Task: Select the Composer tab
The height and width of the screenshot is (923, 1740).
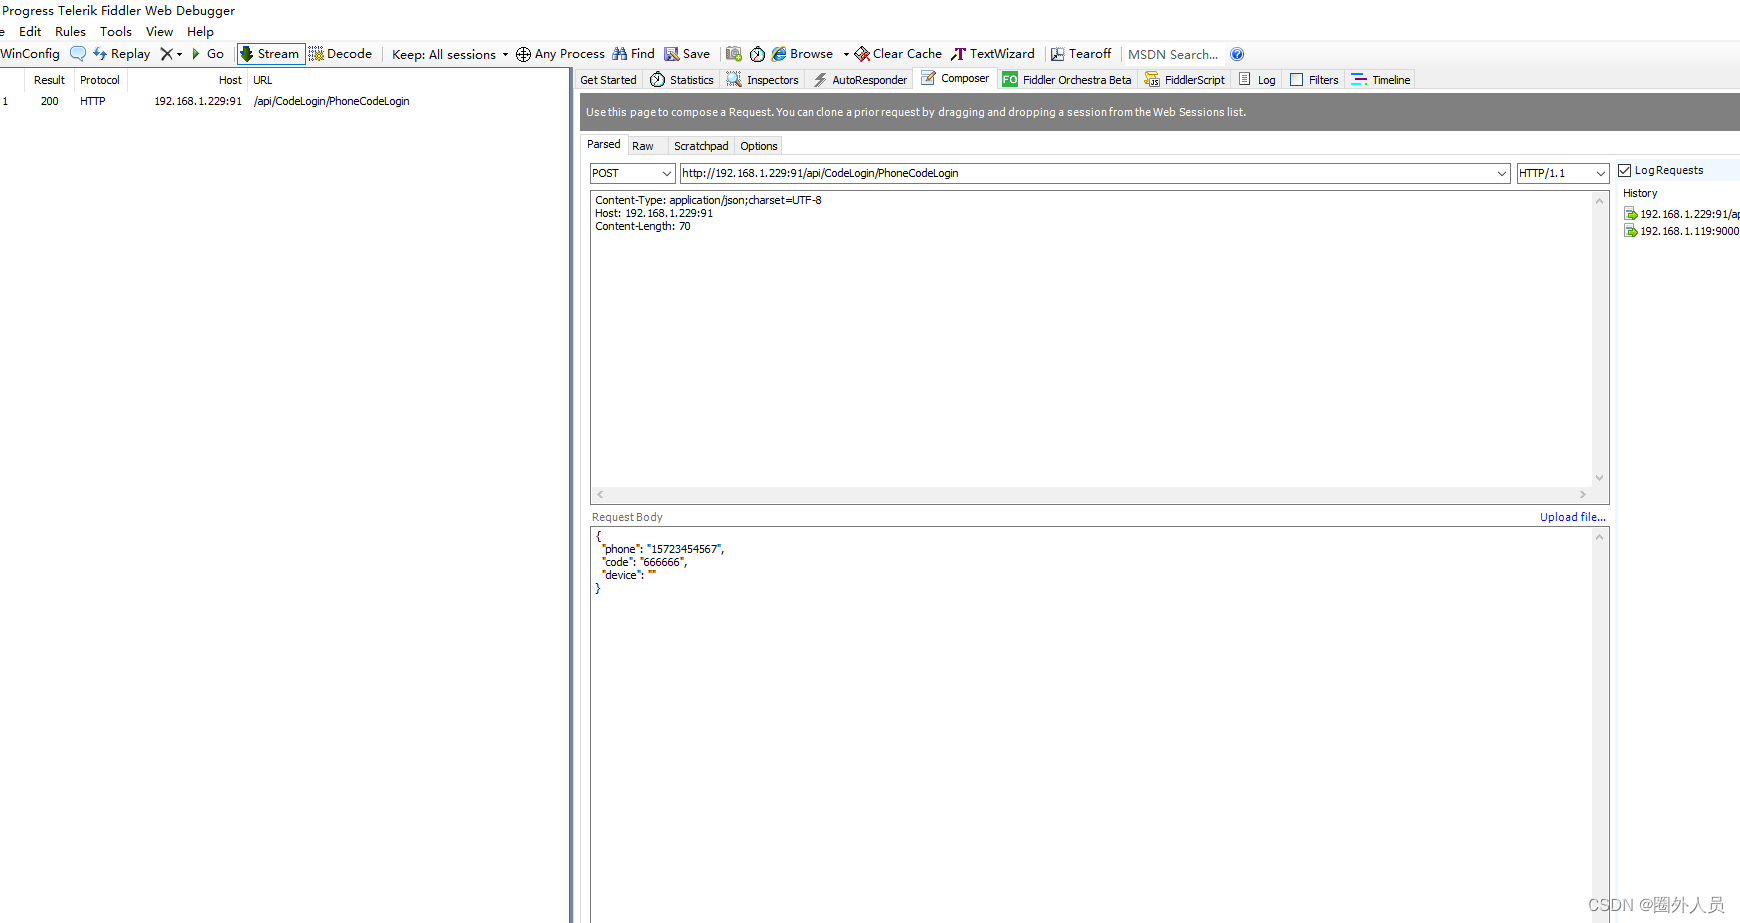Action: 955,79
